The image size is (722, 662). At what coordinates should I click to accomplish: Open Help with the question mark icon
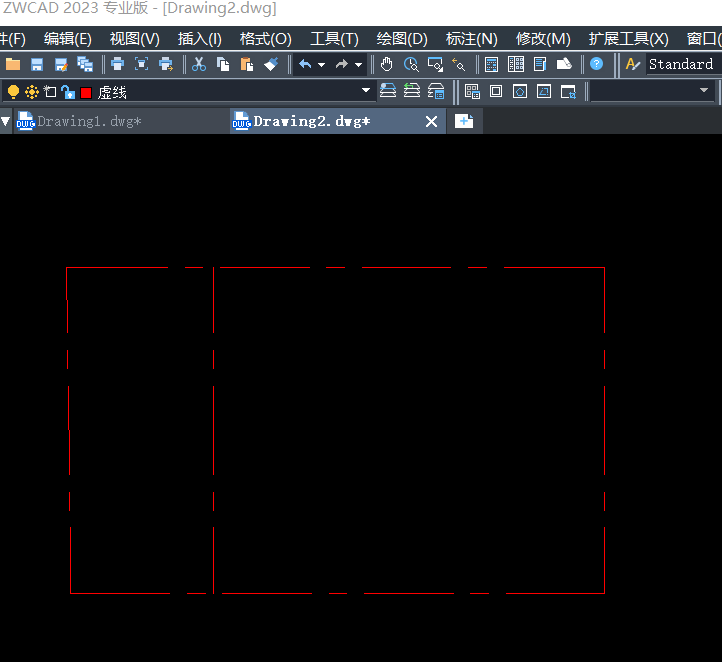tap(596, 64)
